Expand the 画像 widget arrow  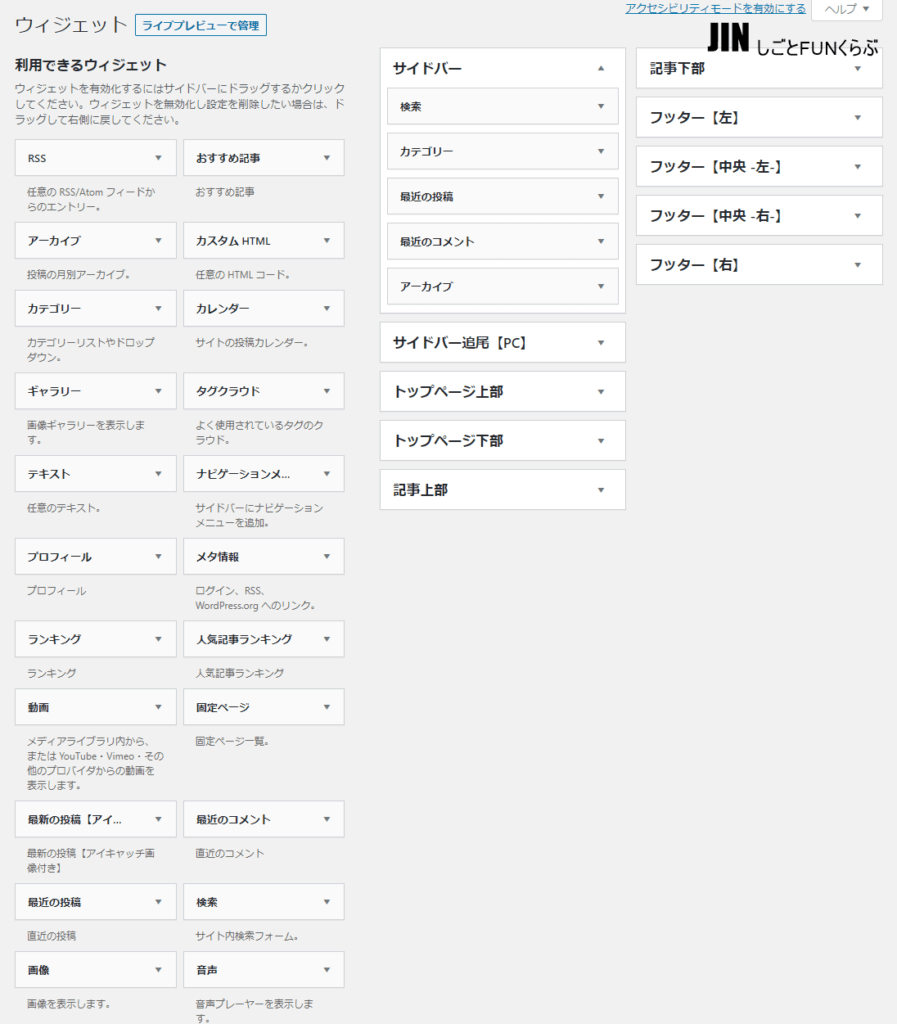click(x=158, y=970)
